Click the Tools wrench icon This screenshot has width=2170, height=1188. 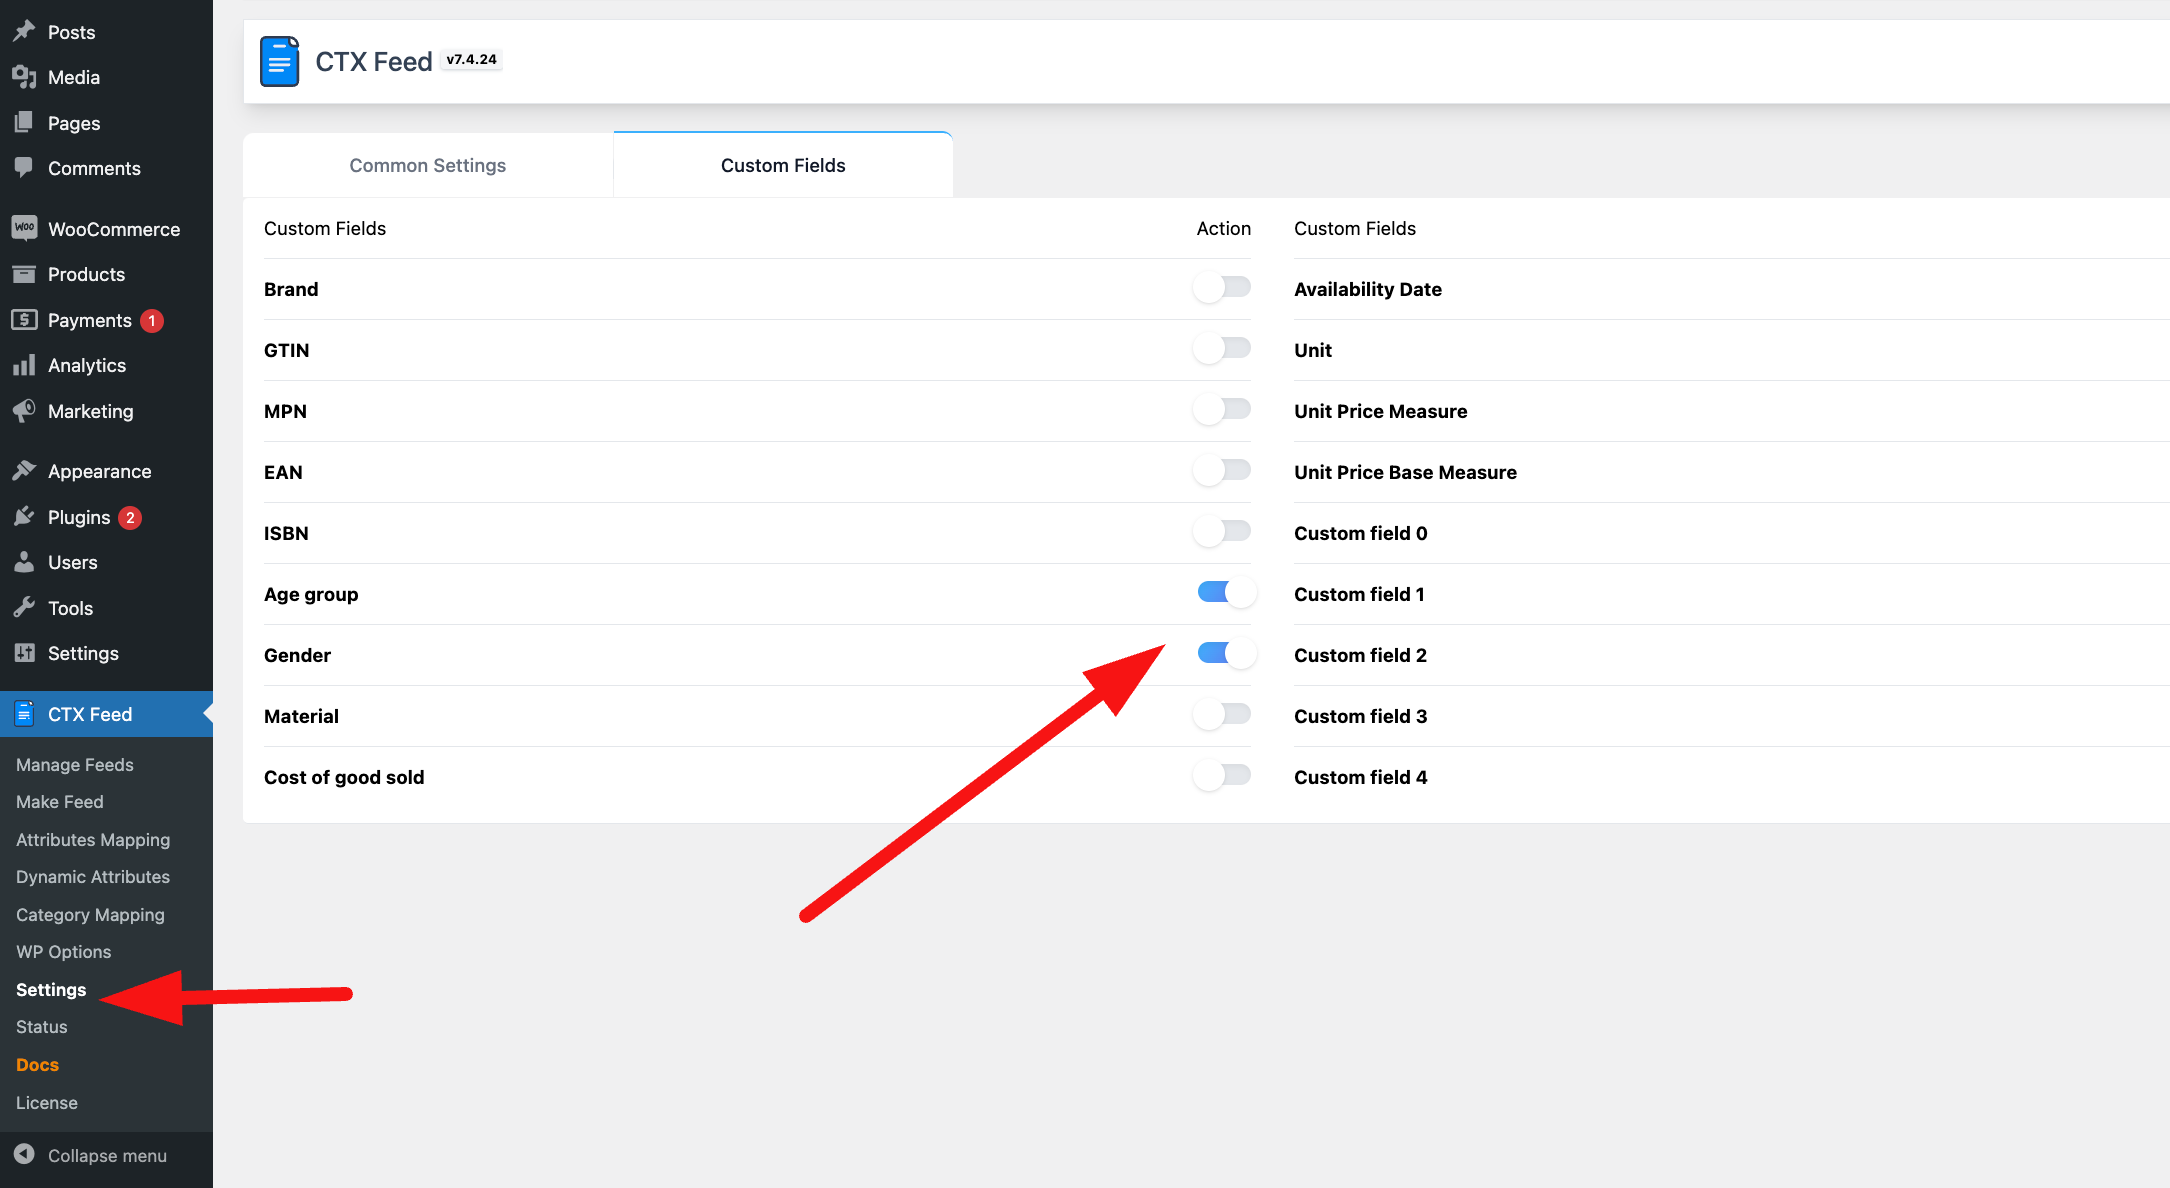coord(24,608)
